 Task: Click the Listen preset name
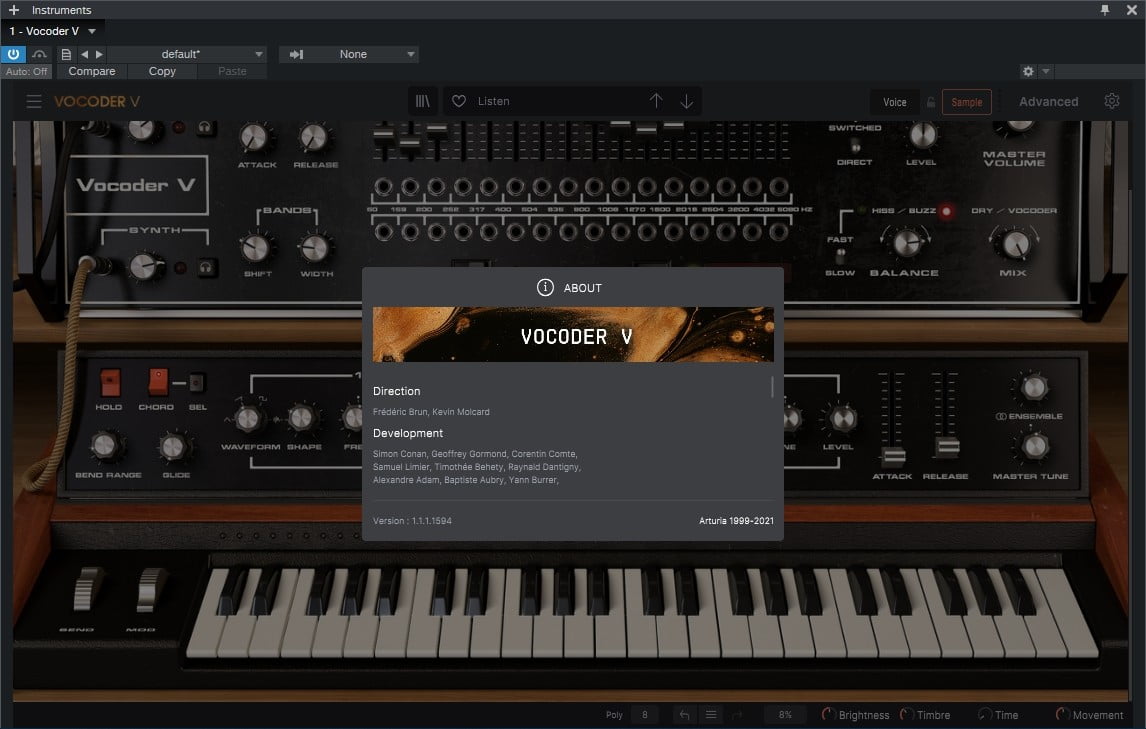[493, 102]
